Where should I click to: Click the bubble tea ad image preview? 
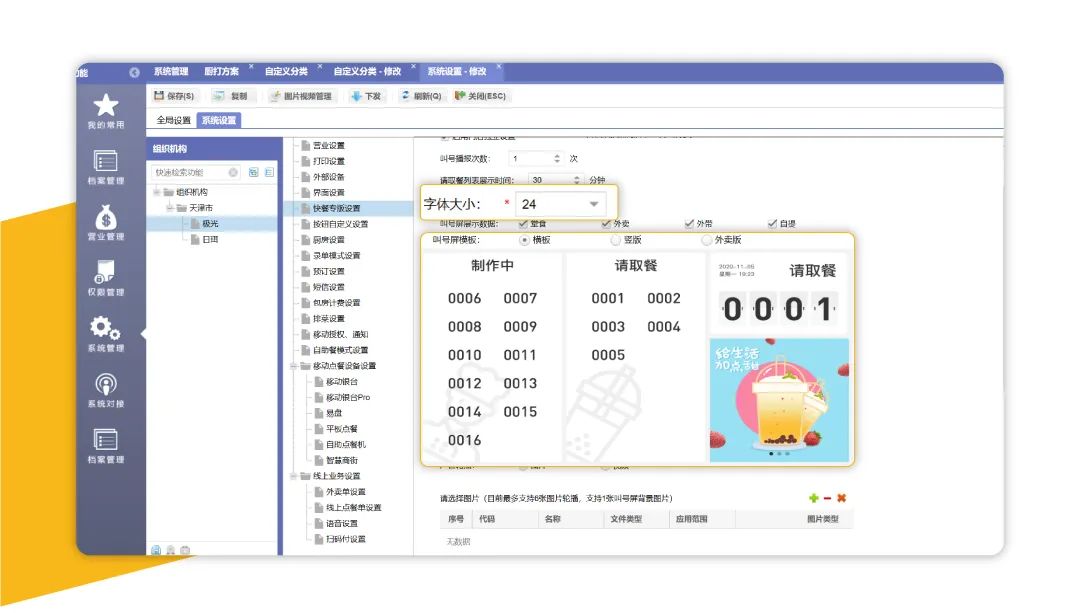point(779,400)
